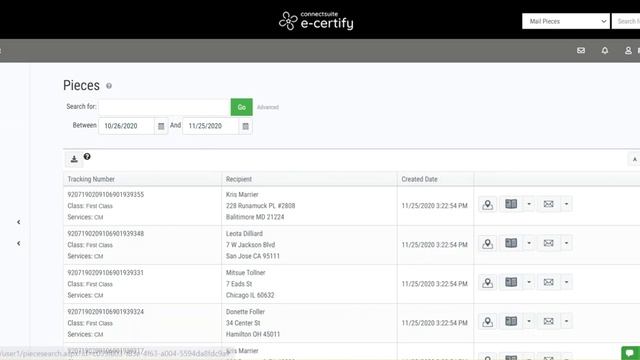The width and height of the screenshot is (640, 360).
Task: Click the And date field 11/25/2020
Action: [211, 126]
